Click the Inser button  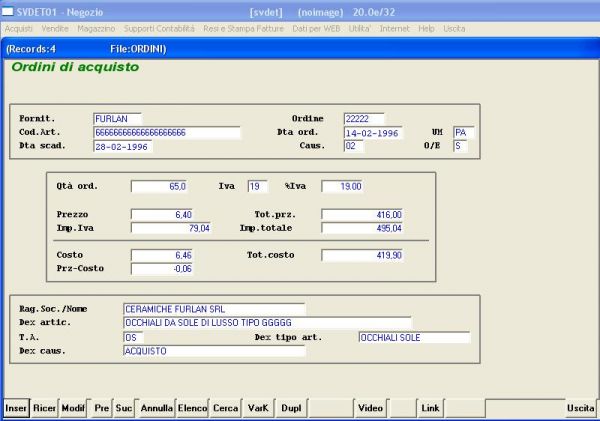point(16,408)
